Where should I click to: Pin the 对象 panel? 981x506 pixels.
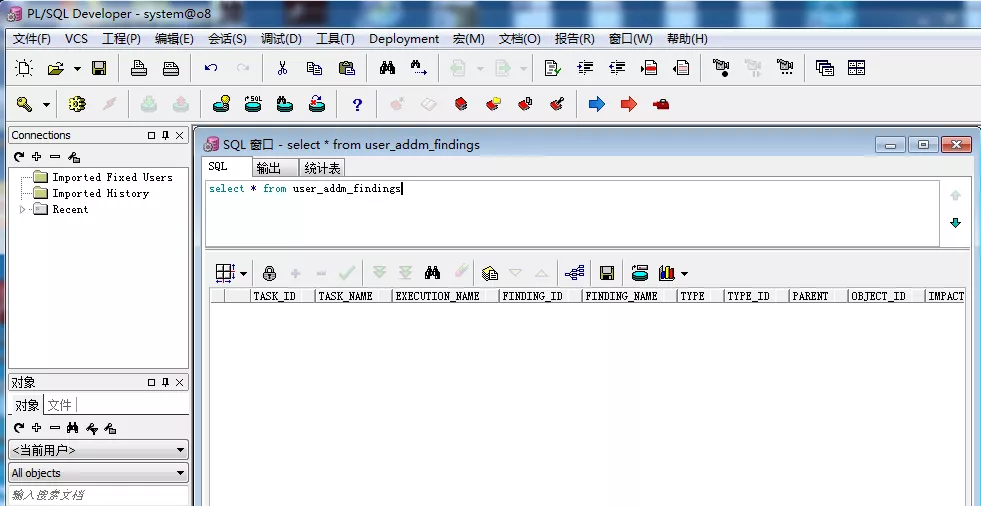(165, 382)
